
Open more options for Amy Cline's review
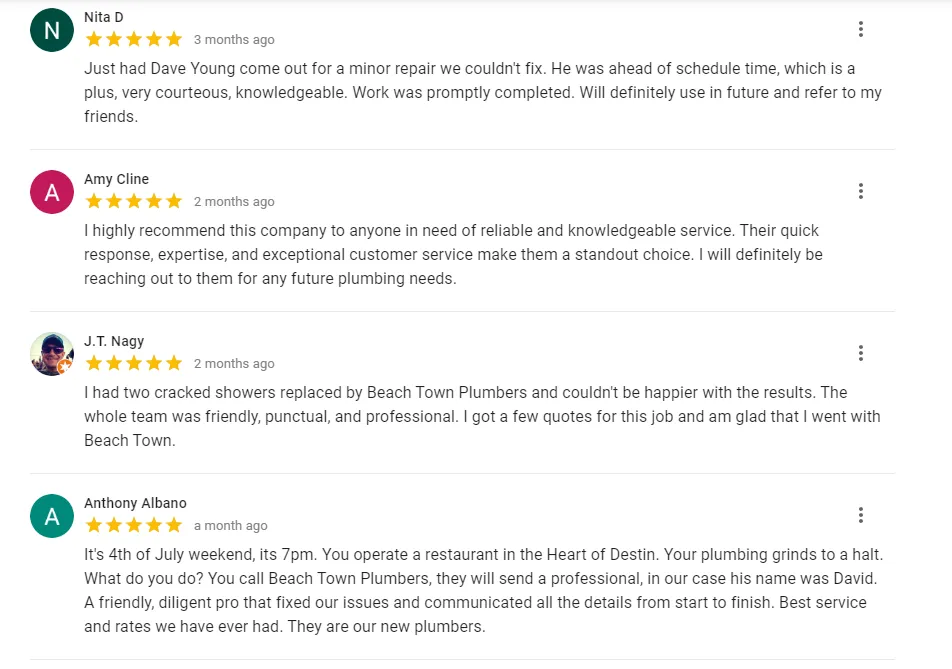[x=860, y=191]
